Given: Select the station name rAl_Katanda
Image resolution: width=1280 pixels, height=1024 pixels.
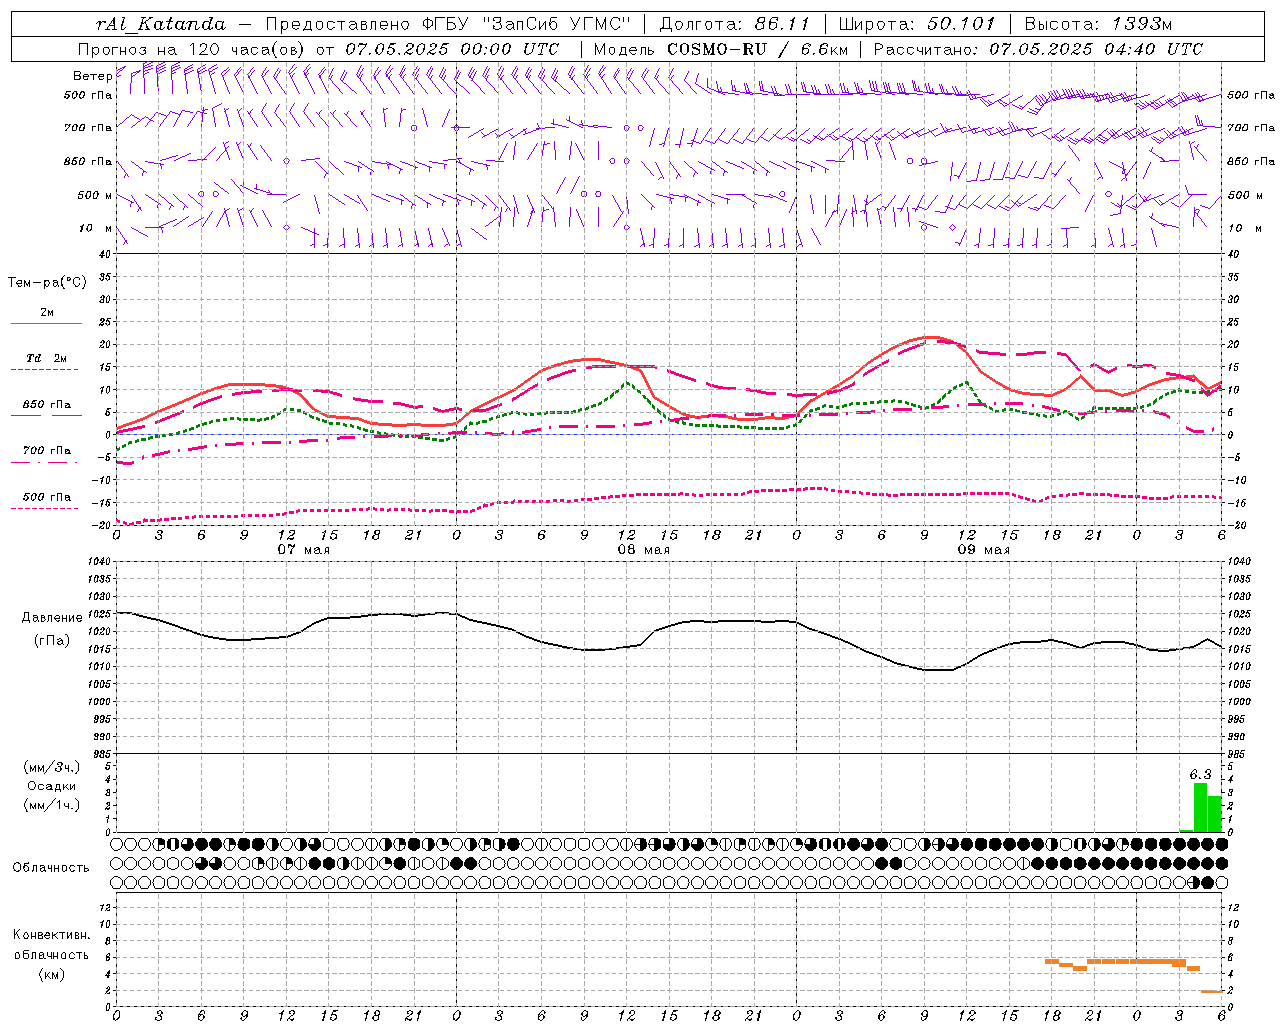Looking at the screenshot, I should (160, 24).
